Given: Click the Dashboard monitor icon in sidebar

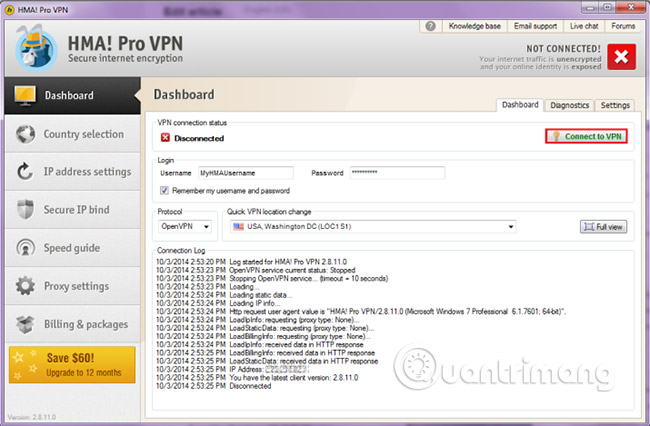Looking at the screenshot, I should pyautogui.click(x=25, y=95).
